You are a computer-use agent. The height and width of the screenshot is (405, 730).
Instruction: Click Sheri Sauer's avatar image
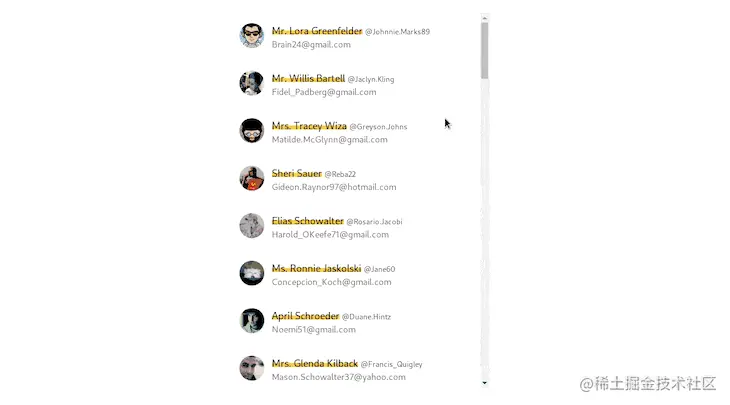(251, 178)
